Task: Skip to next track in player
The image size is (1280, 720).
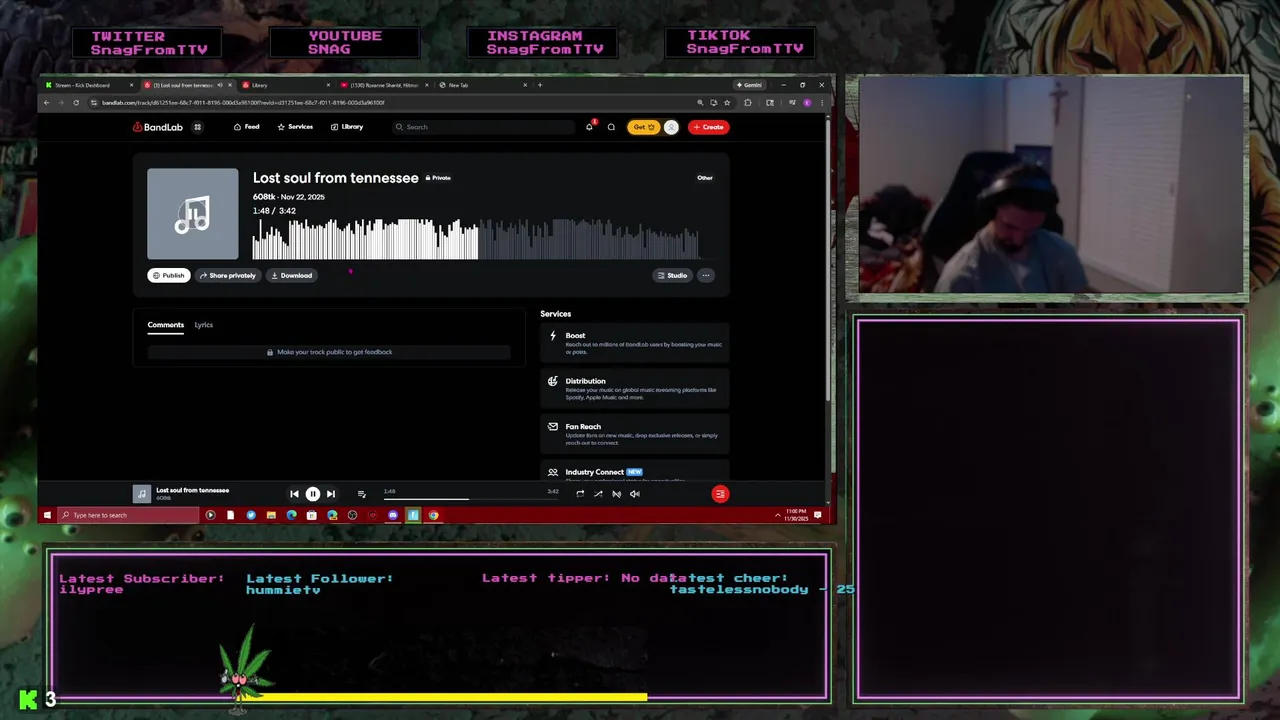Action: click(331, 494)
